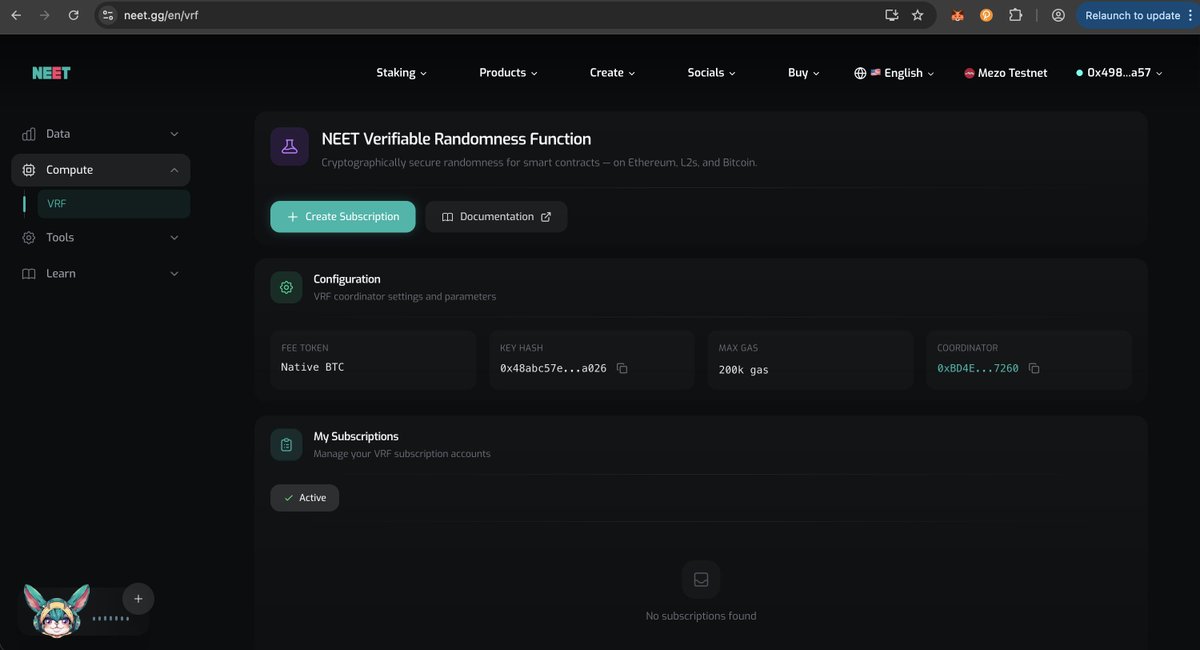Screen dimensions: 1200x650
Task: Click NEET Verifiable Randomness Function heading
Action: (x=456, y=139)
